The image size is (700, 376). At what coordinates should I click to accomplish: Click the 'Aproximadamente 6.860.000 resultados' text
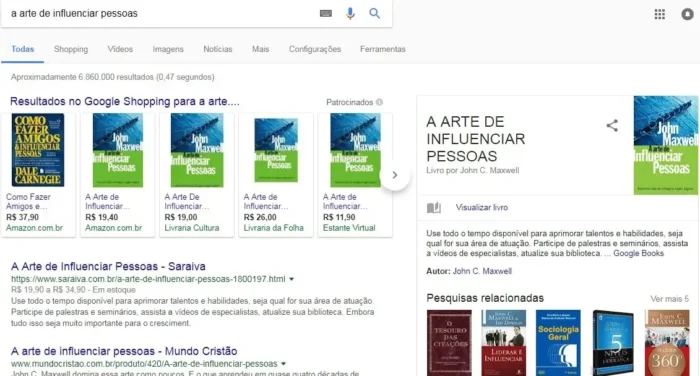pos(112,77)
